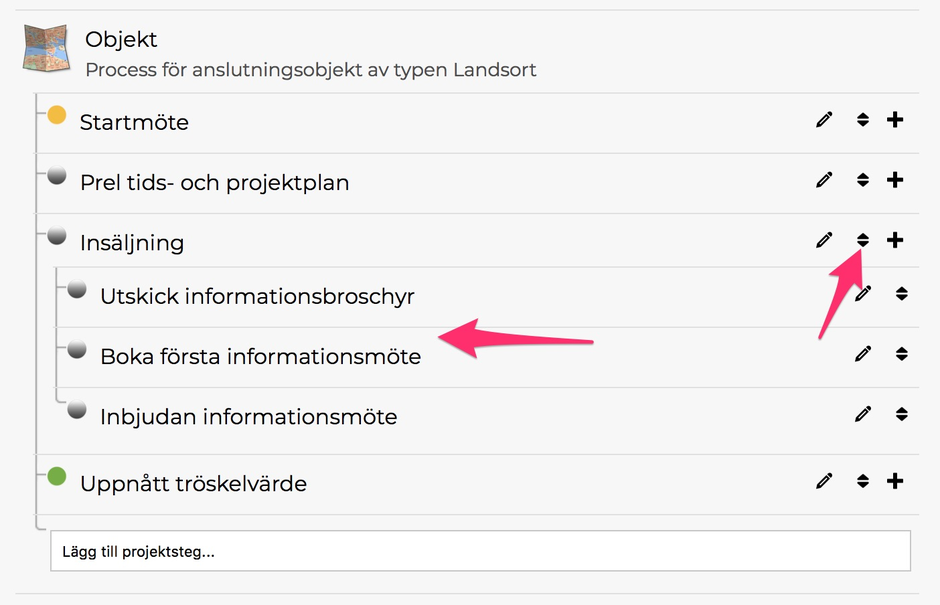This screenshot has width=940, height=605.
Task: Click the edit pencil for Startmöte
Action: coord(824,121)
